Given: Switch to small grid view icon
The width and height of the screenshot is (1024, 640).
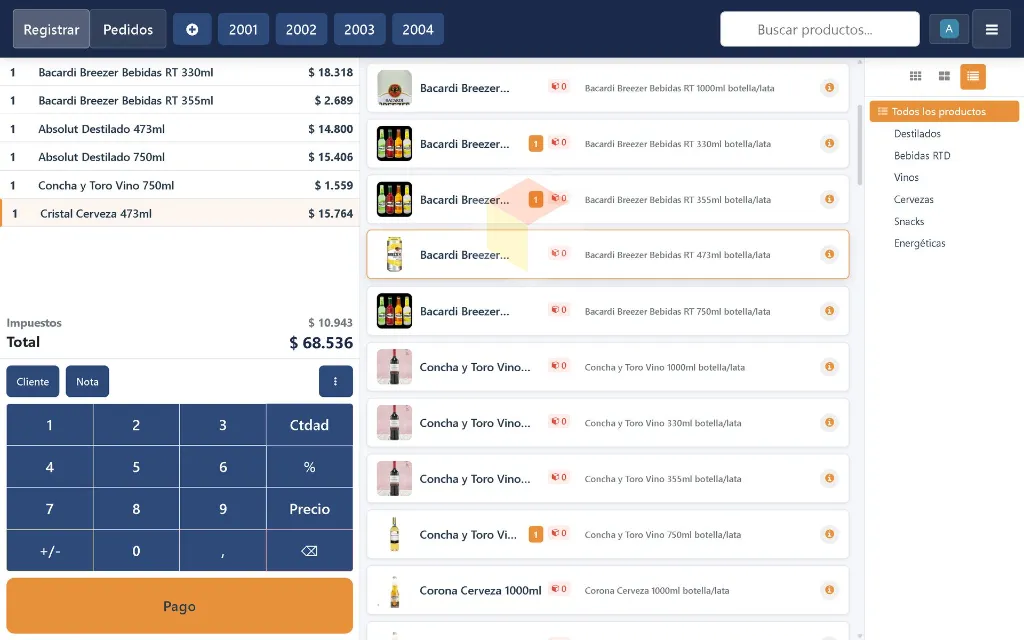Looking at the screenshot, I should click(916, 76).
